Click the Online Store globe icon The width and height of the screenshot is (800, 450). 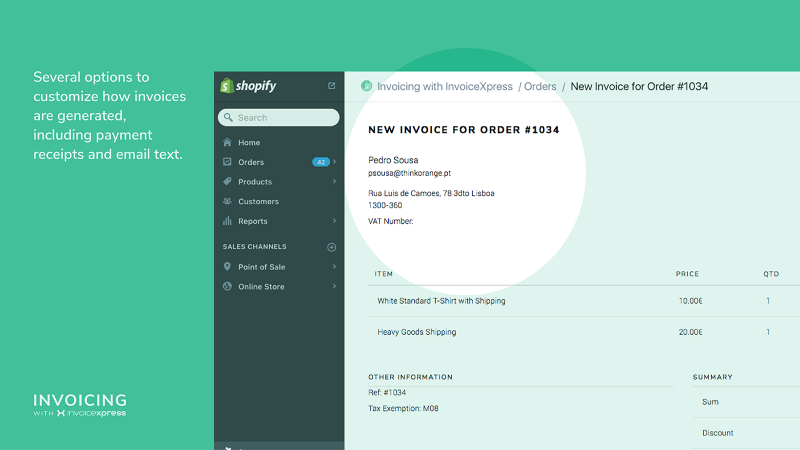(227, 286)
